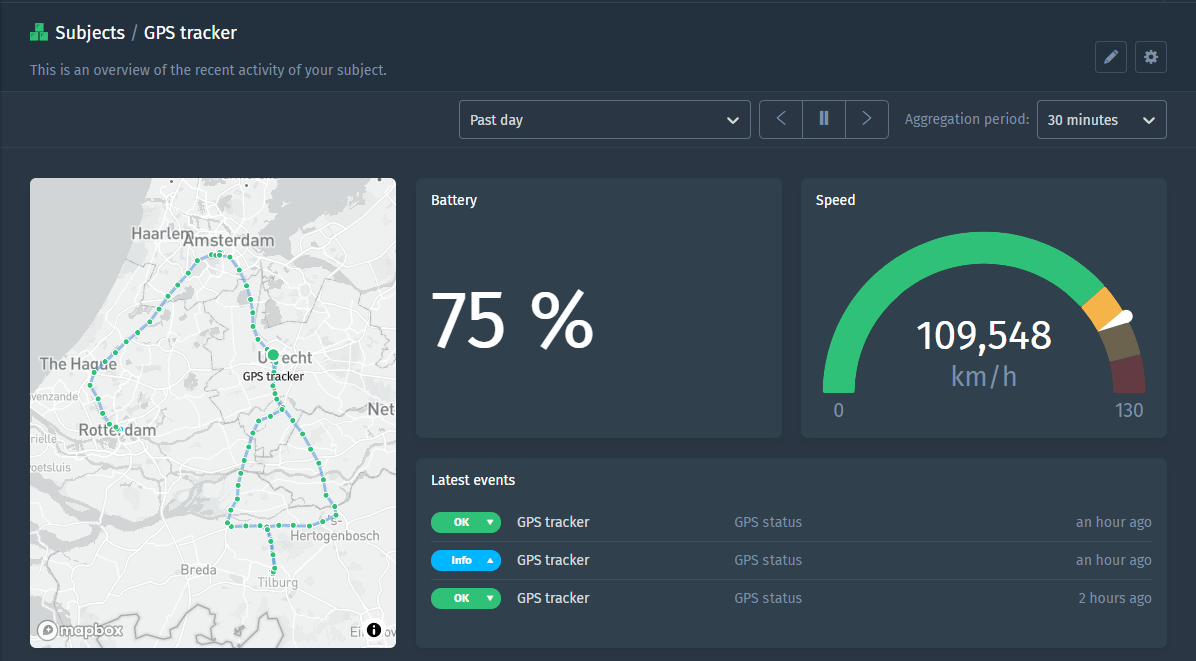Pause live updates with pause button

824,119
